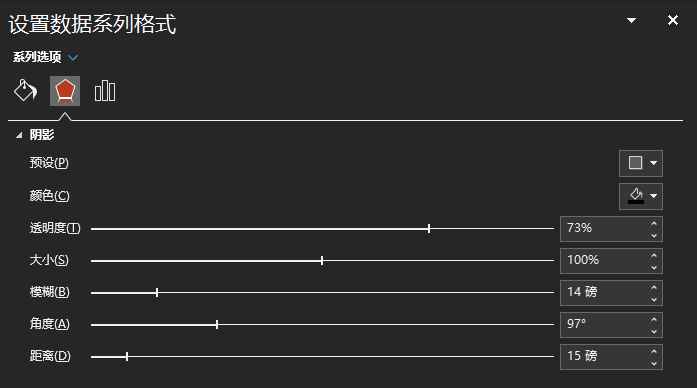
Task: Switch to Series Options bar chart icon
Action: pos(105,91)
